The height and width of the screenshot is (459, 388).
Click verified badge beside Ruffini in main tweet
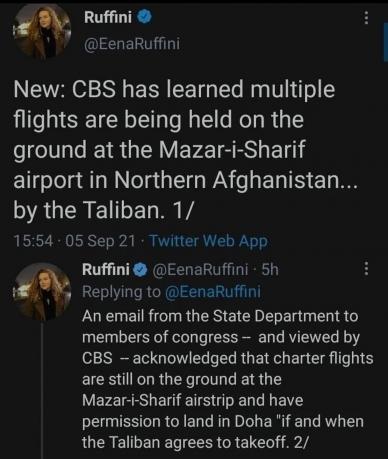pyautogui.click(x=145, y=16)
